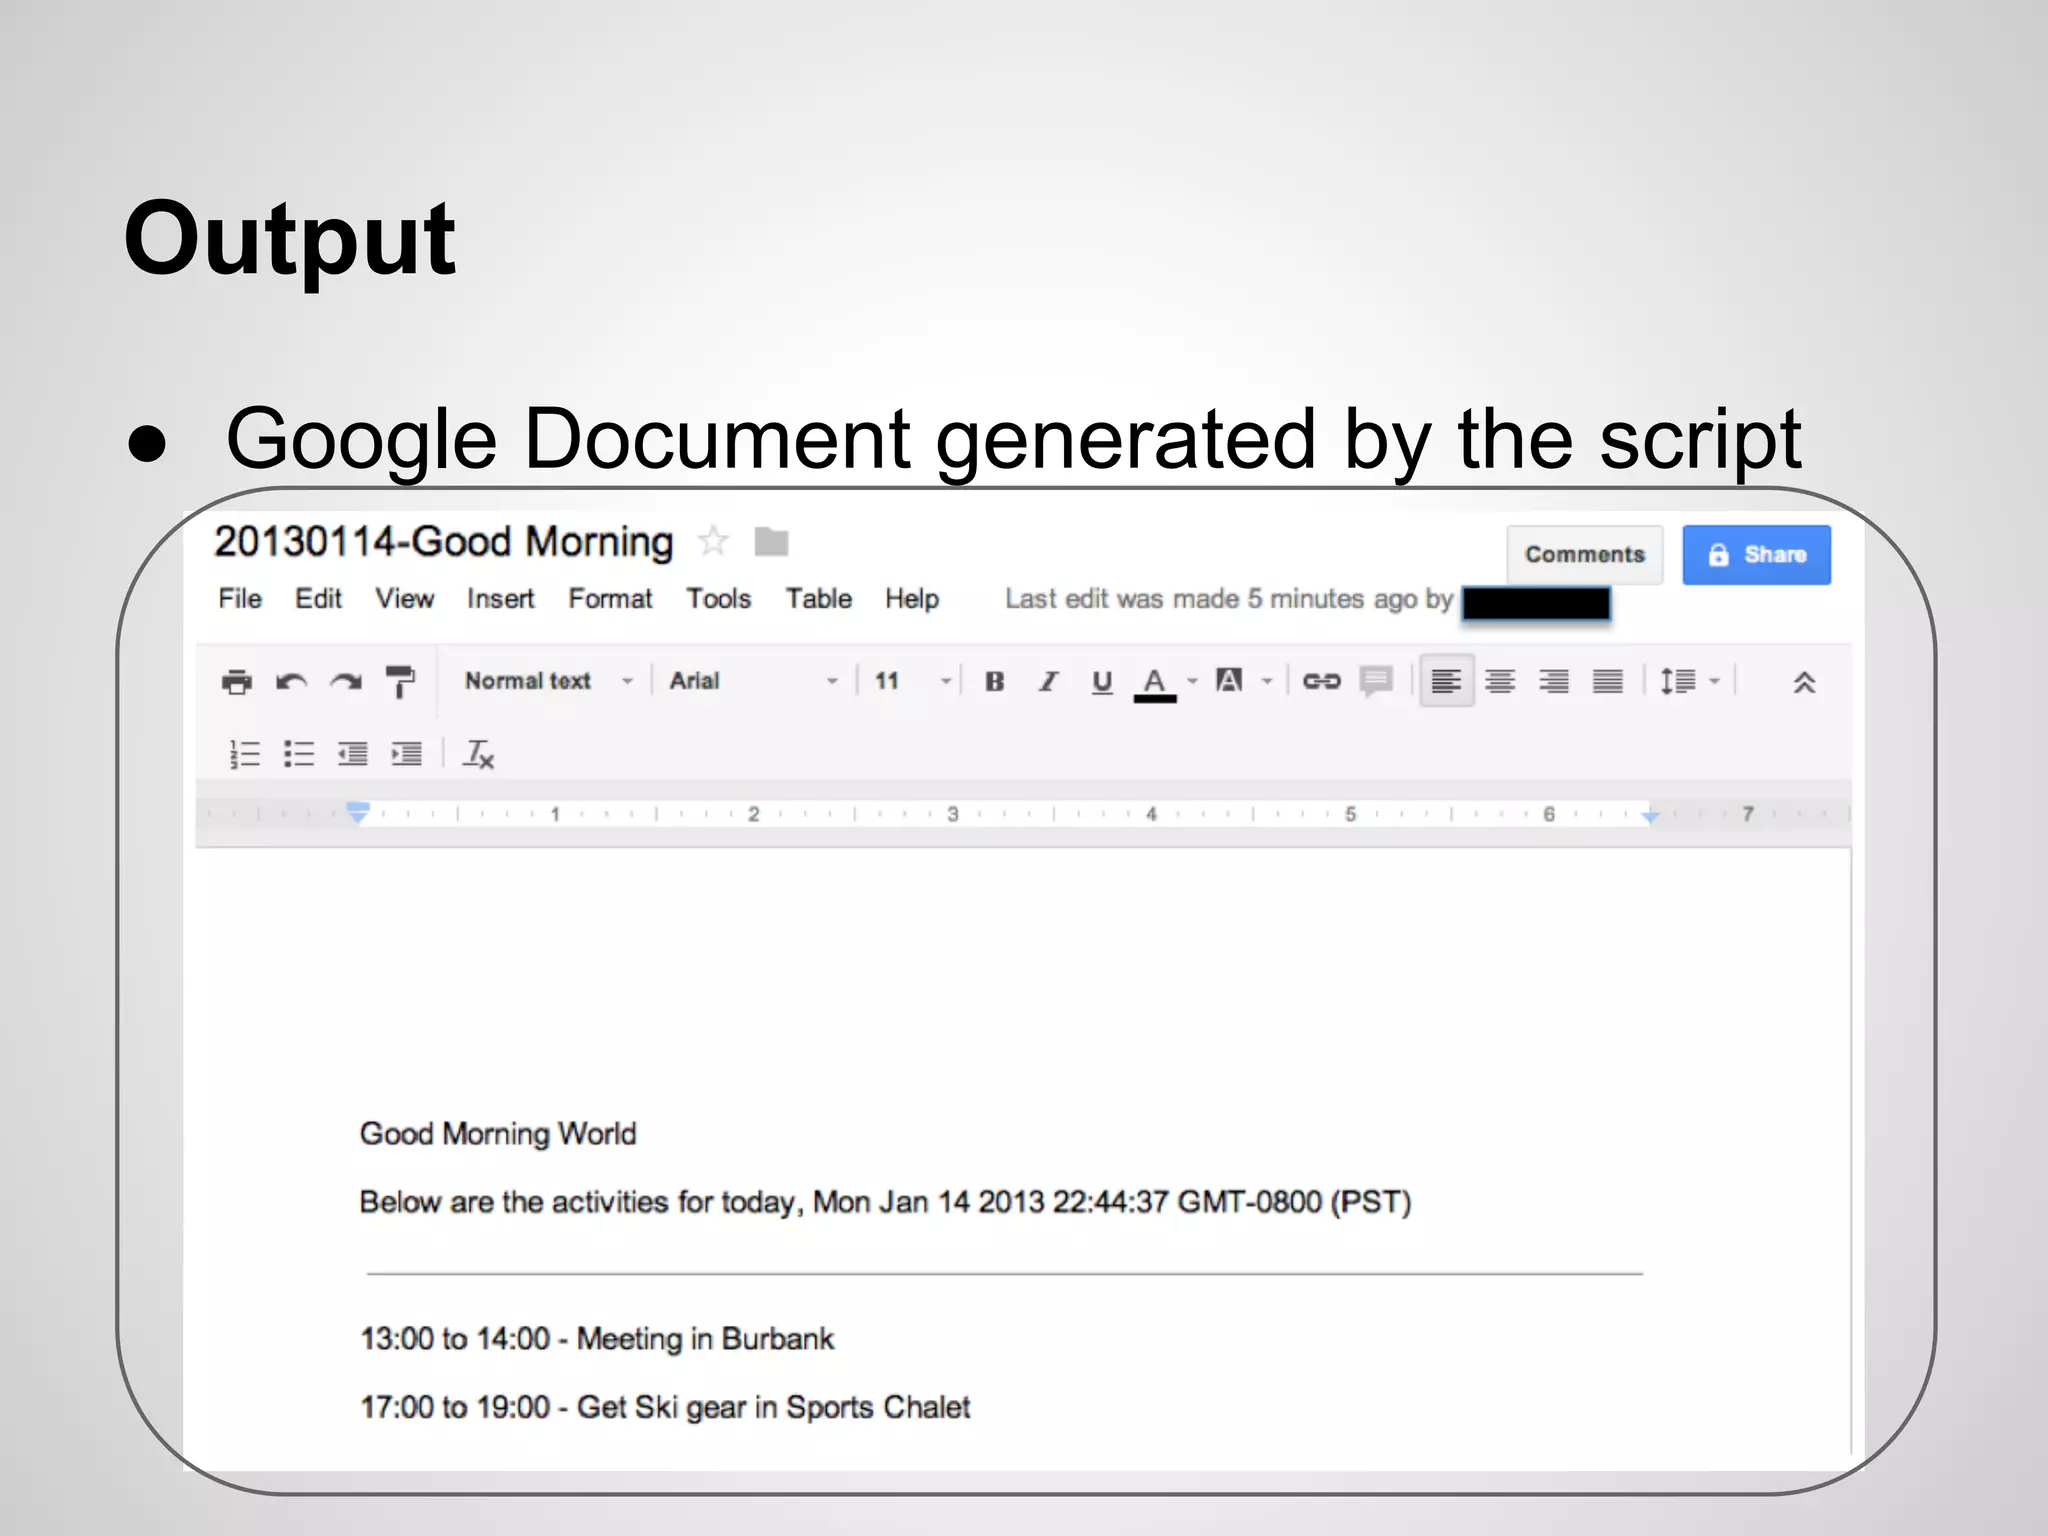The height and width of the screenshot is (1536, 2048).
Task: Select the Paint format tool
Action: [400, 682]
